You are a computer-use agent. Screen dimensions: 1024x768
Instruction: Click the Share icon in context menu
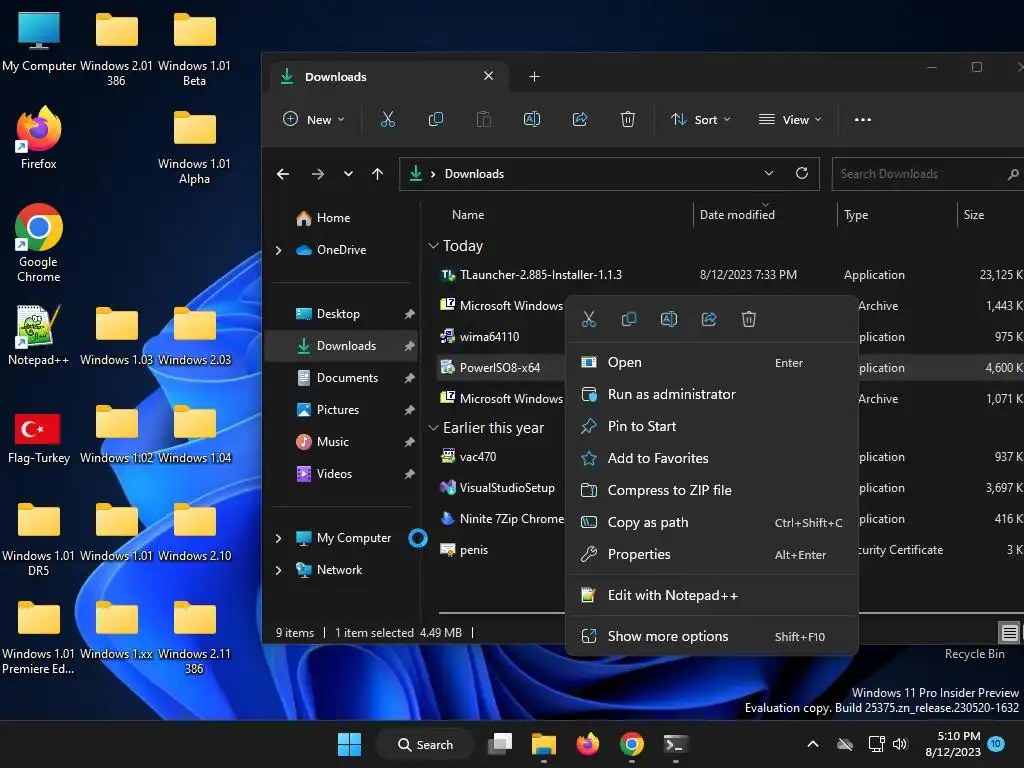click(709, 319)
